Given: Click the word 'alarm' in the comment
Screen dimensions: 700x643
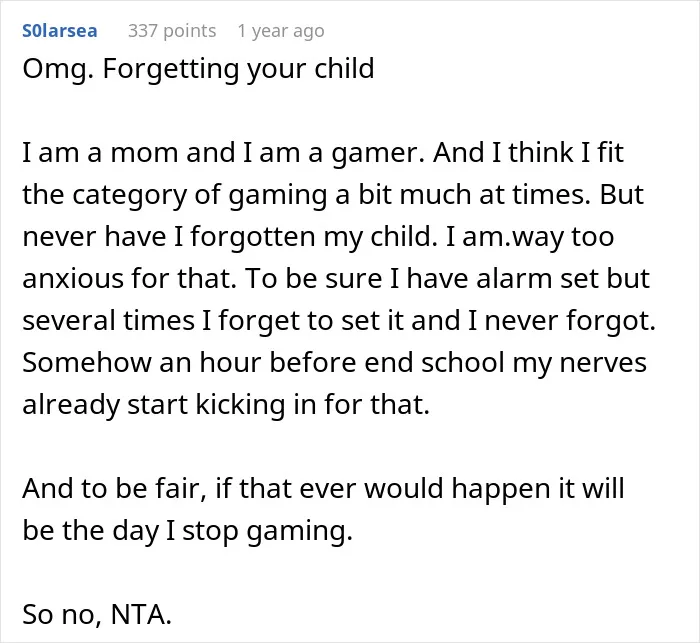Looking at the screenshot, I should (x=514, y=279).
